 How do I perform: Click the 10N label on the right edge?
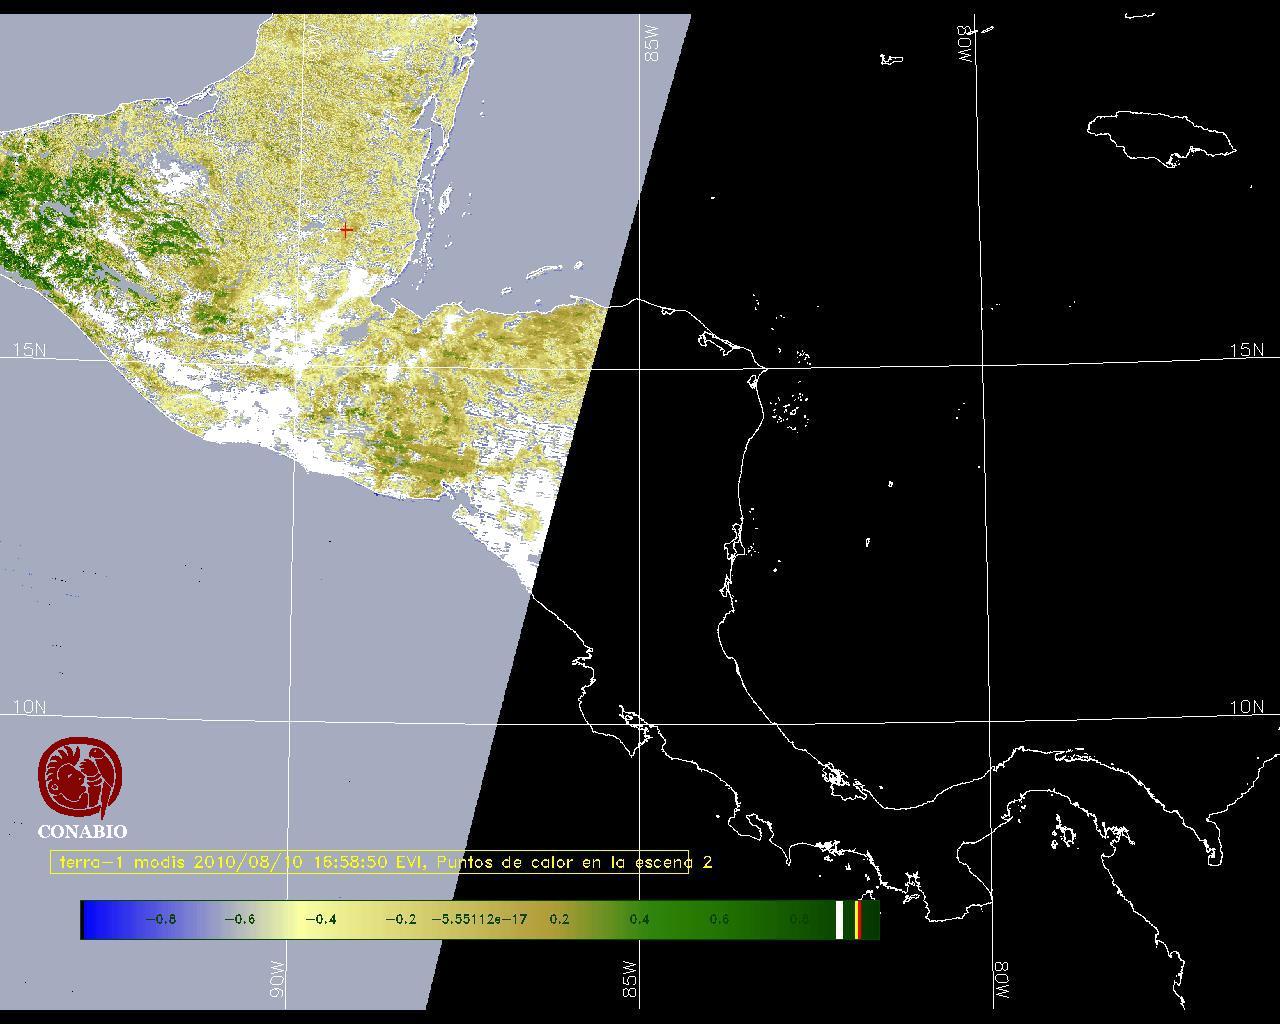[x=1246, y=707]
